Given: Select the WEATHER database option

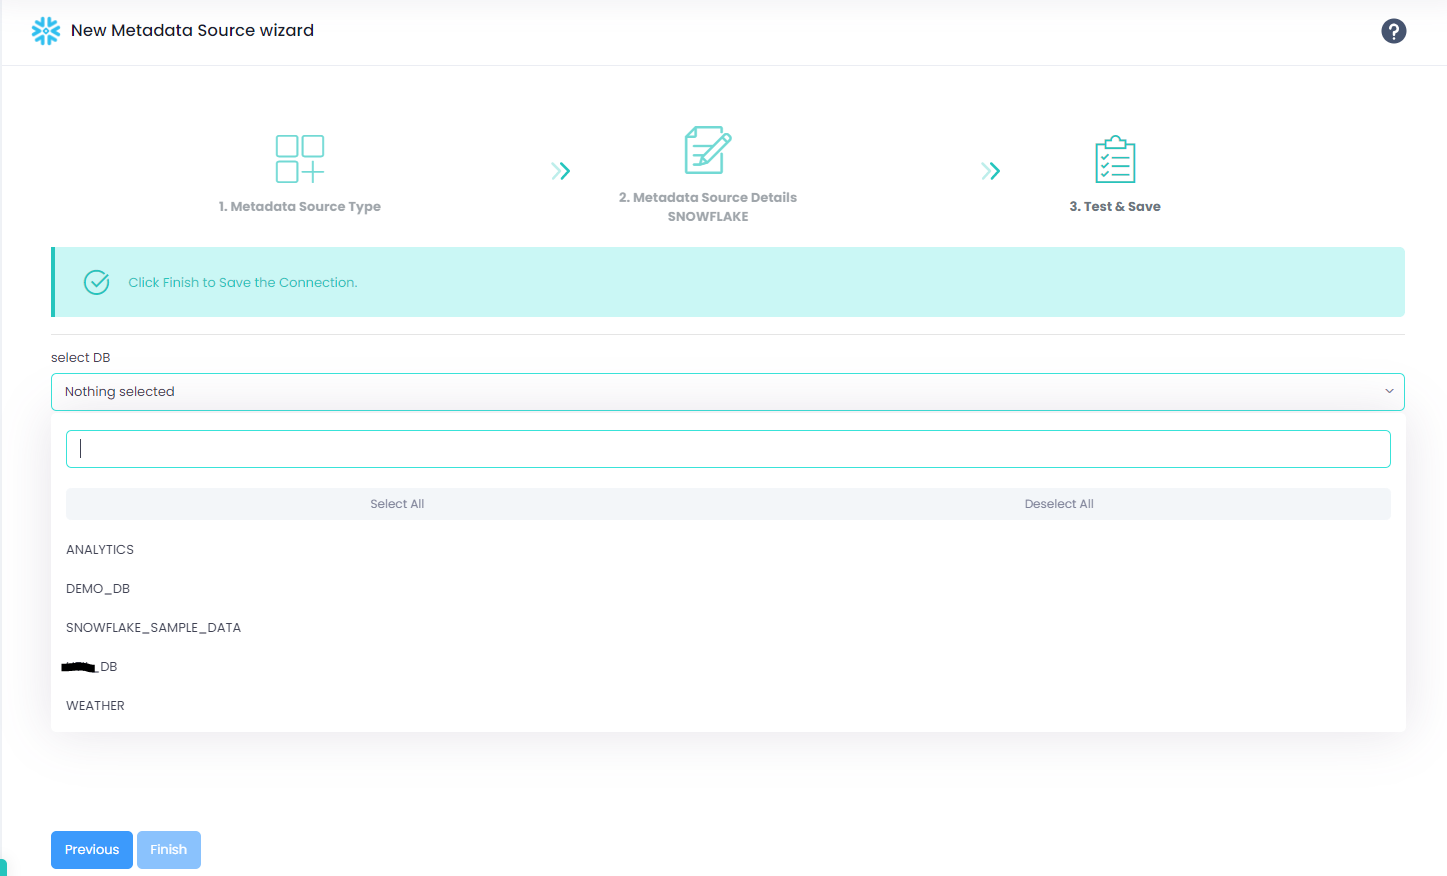Looking at the screenshot, I should 95,706.
